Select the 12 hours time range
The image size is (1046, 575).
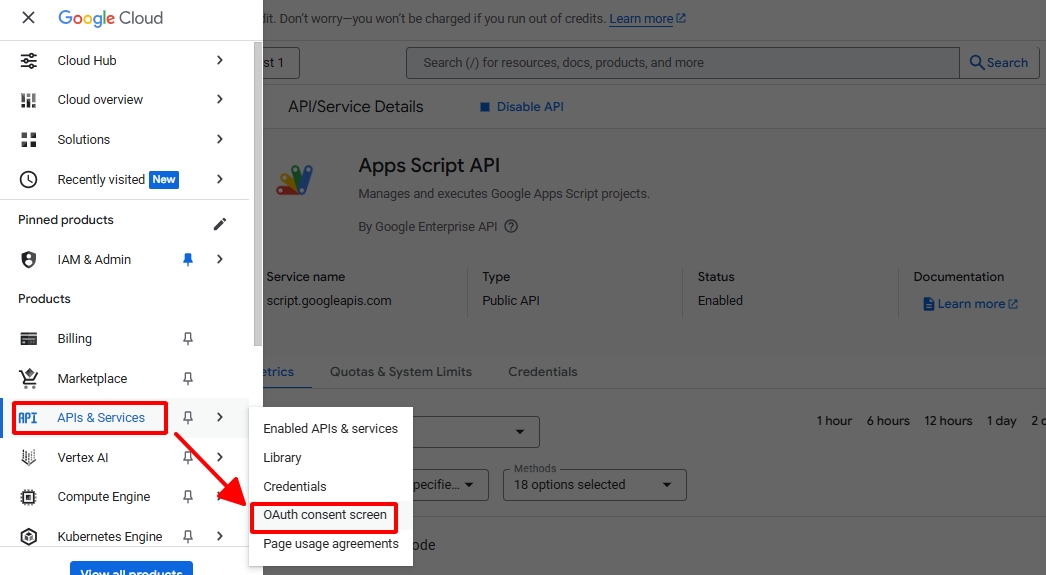(948, 421)
